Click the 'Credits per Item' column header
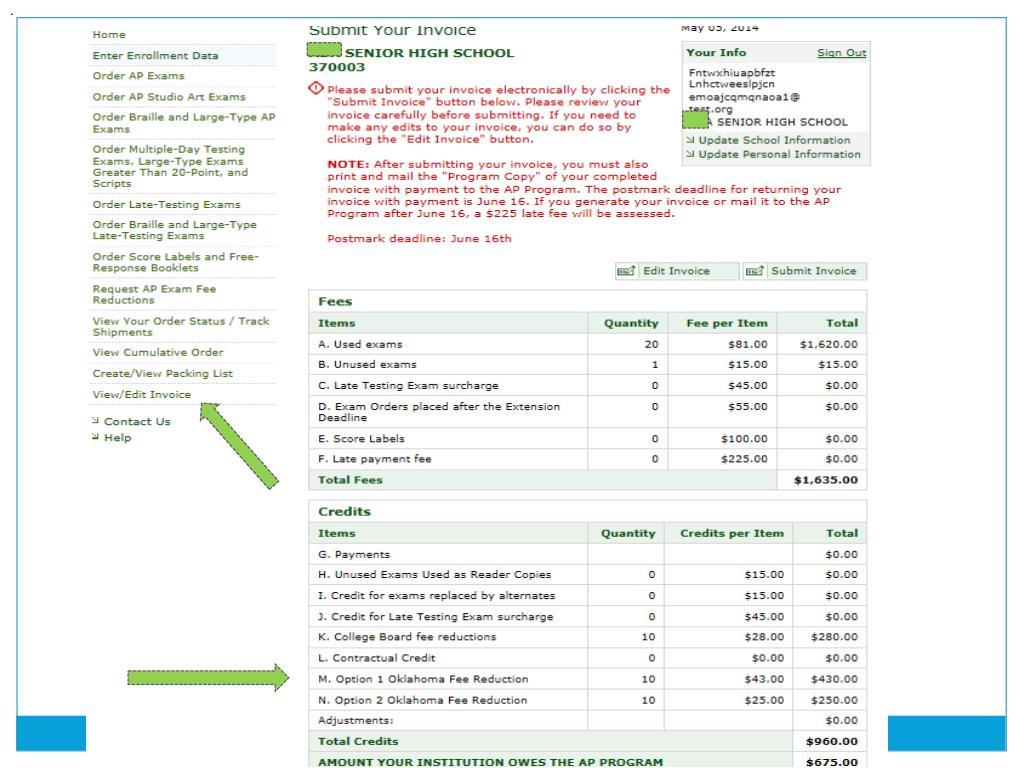Viewport: 1024px width, 768px height. 731,534
